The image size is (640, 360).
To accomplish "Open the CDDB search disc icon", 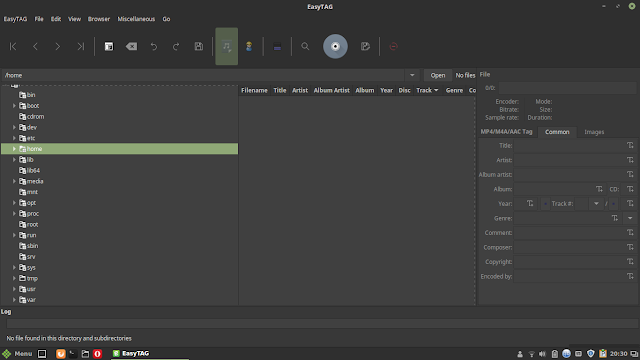I will (336, 47).
